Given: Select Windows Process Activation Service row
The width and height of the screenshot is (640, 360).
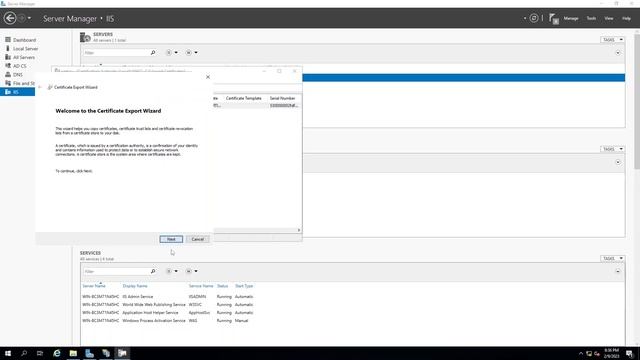Looking at the screenshot, I should point(168,321).
